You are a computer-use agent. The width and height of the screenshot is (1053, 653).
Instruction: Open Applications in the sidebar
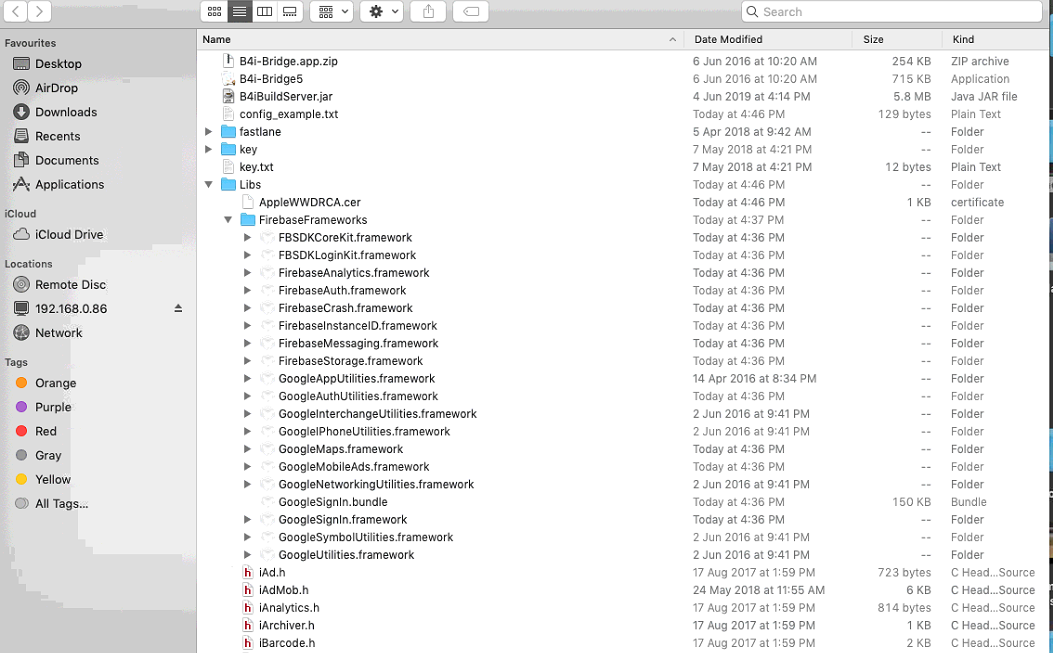(x=69, y=185)
